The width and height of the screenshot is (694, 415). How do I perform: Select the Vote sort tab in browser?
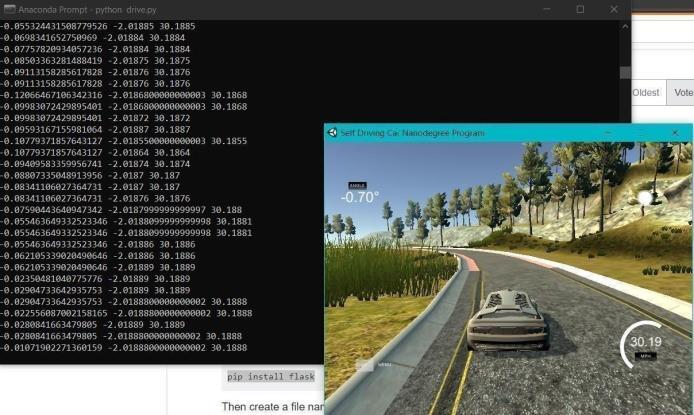pos(682,92)
